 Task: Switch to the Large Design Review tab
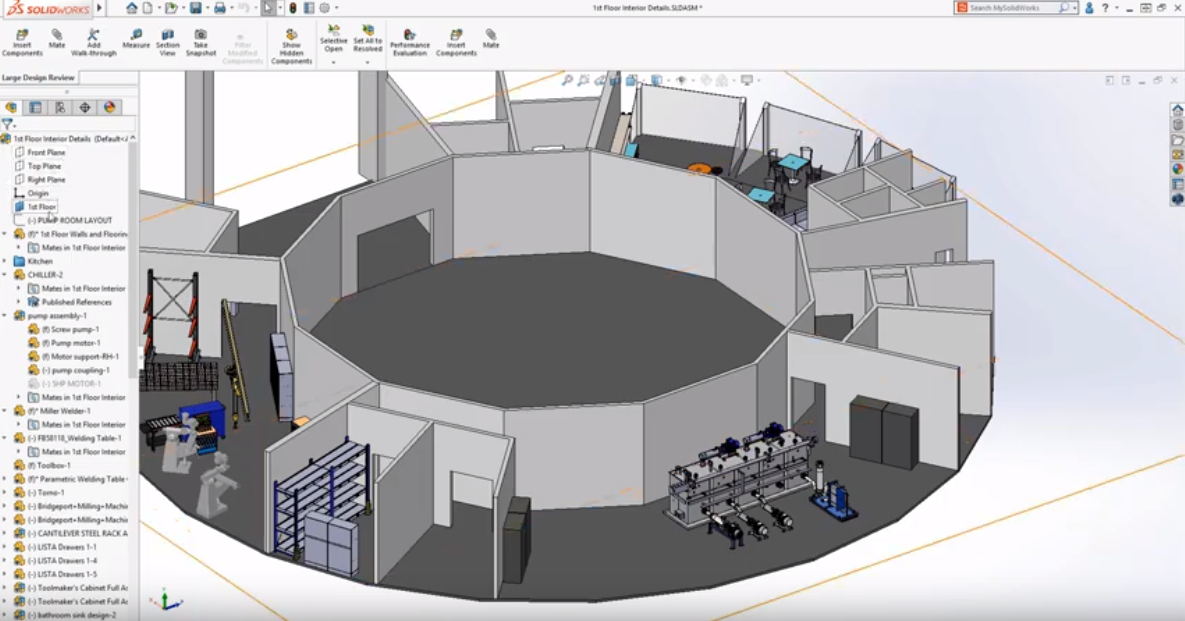[x=38, y=77]
